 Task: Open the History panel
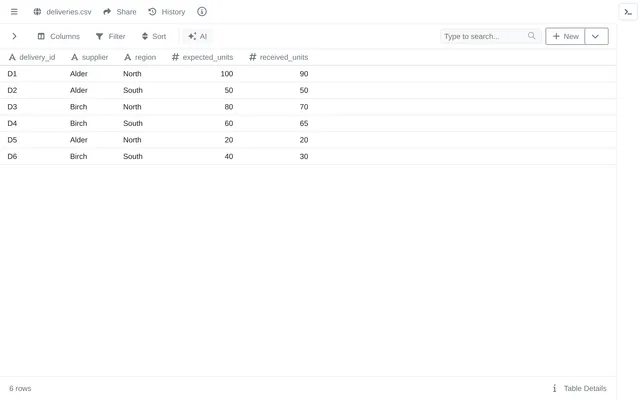point(167,12)
